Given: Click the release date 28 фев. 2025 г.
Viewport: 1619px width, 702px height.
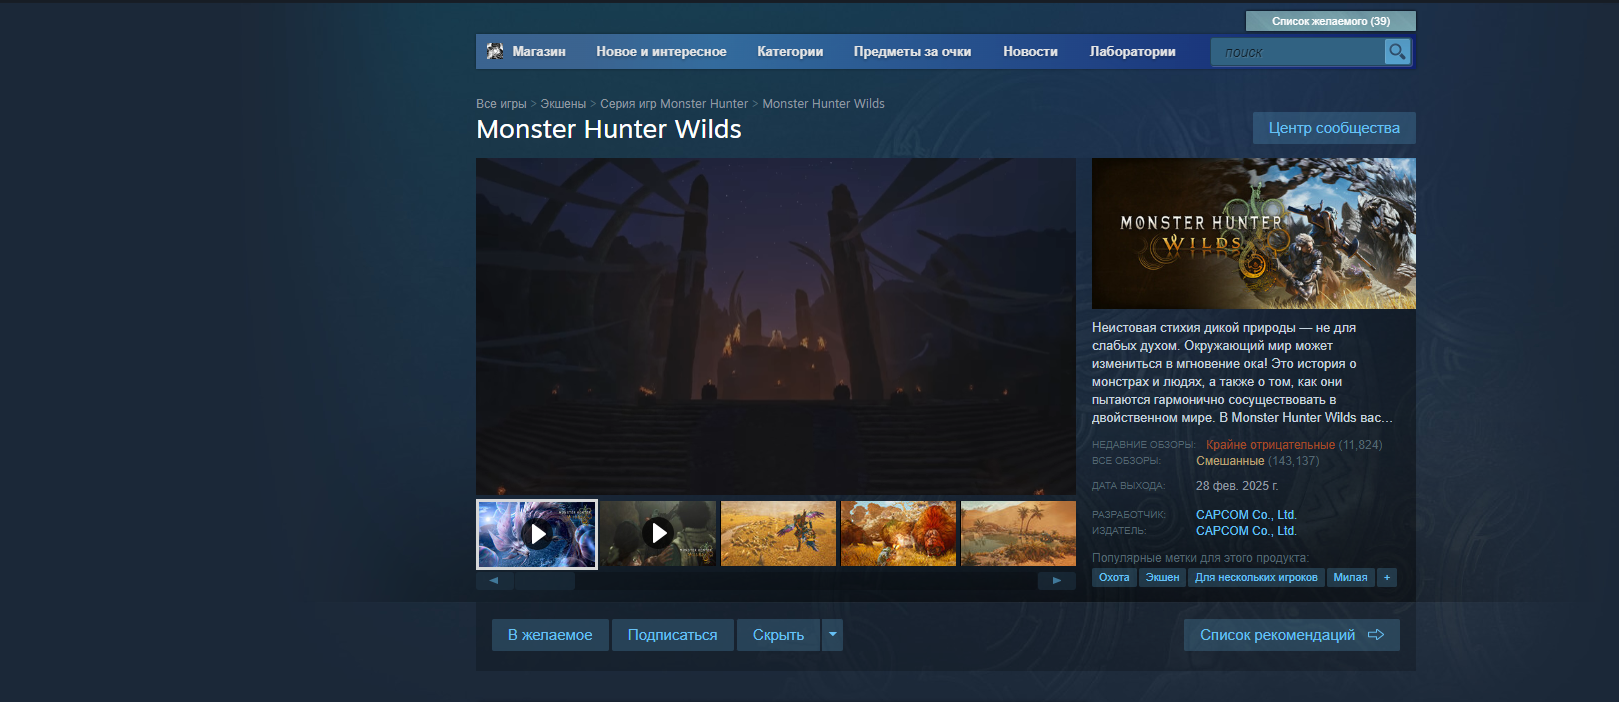Looking at the screenshot, I should tap(1237, 486).
